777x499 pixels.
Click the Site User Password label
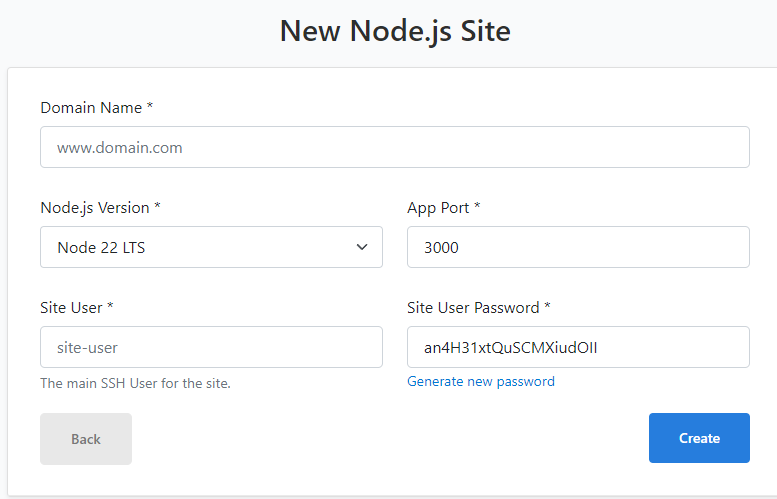(x=479, y=308)
